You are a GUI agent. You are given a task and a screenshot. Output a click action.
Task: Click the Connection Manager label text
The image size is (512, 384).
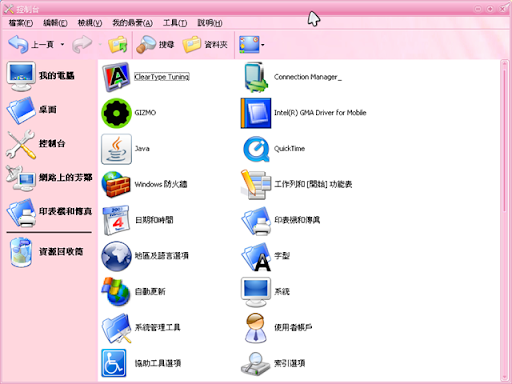pos(308,77)
